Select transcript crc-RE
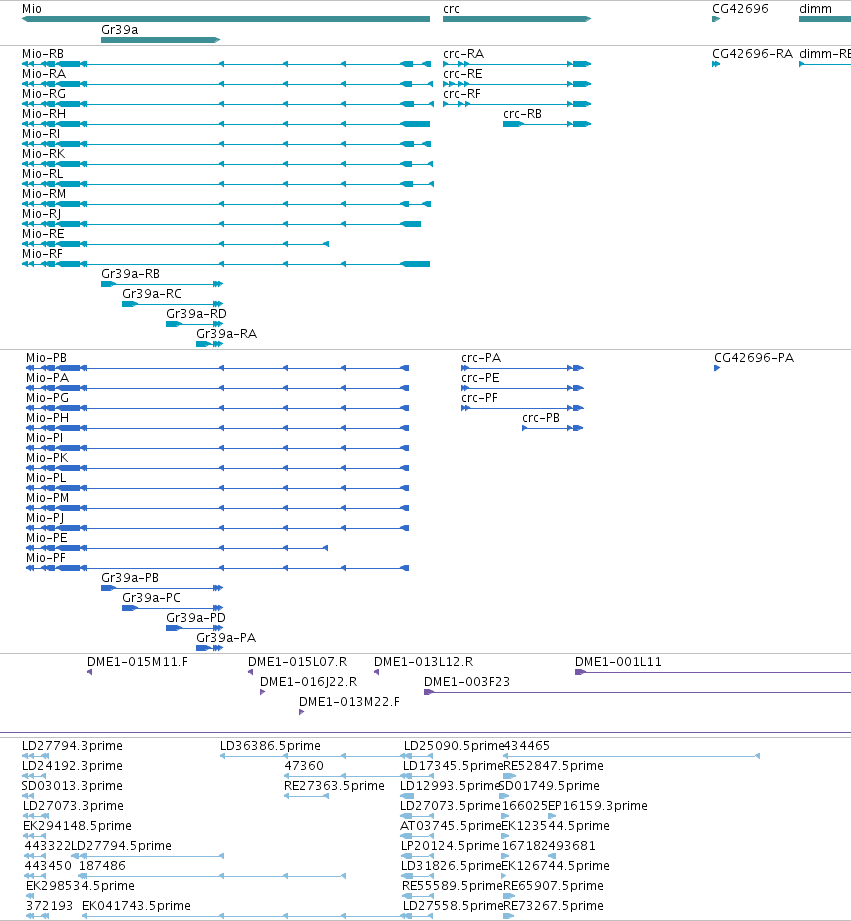This screenshot has width=851, height=921. pyautogui.click(x=463, y=74)
